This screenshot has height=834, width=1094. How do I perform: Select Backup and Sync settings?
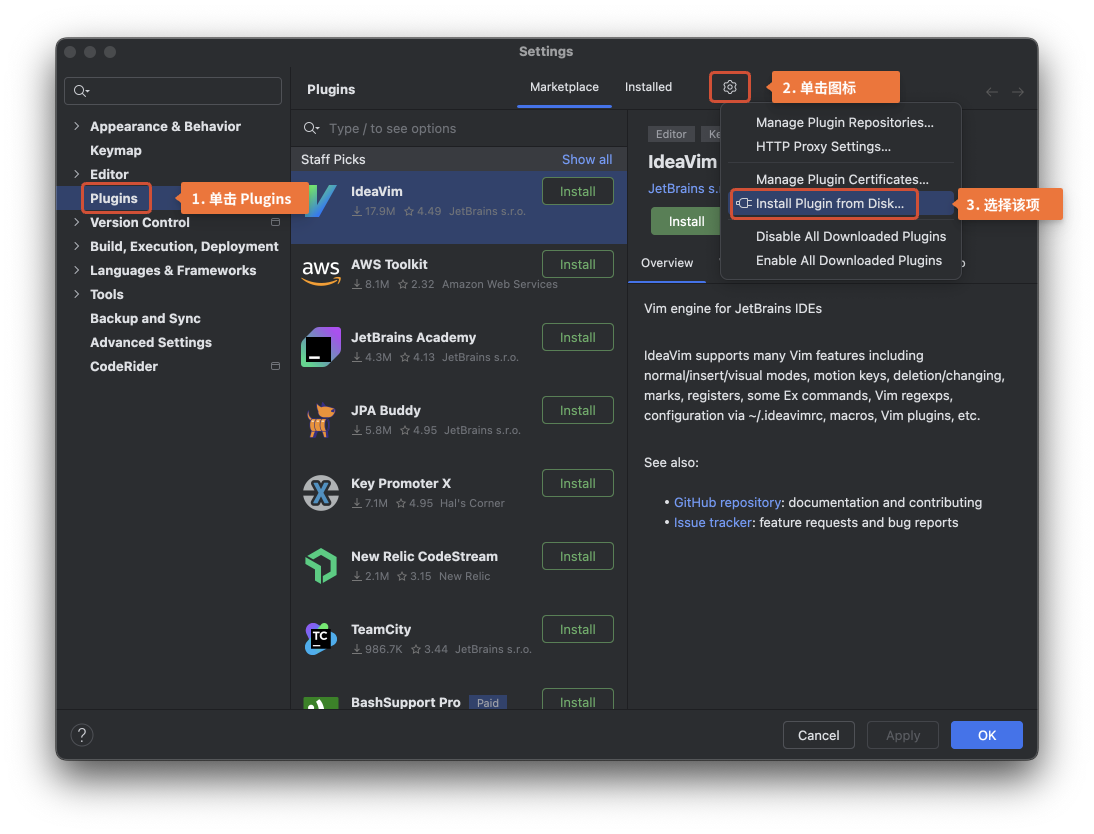[145, 318]
